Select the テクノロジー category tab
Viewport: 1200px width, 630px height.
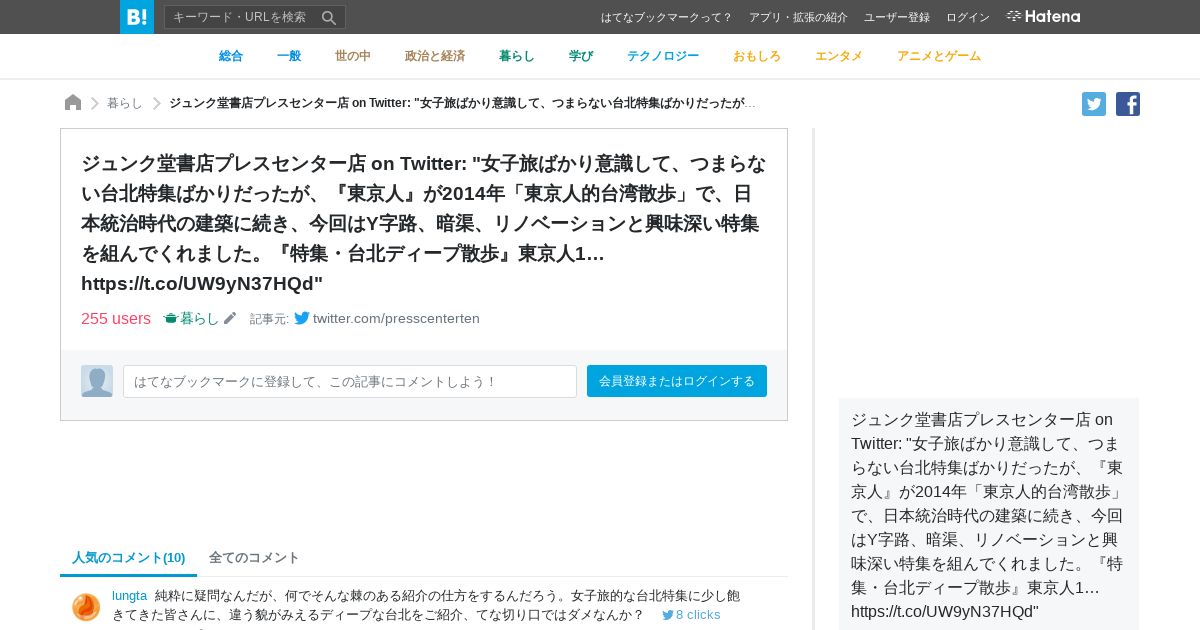coord(663,56)
